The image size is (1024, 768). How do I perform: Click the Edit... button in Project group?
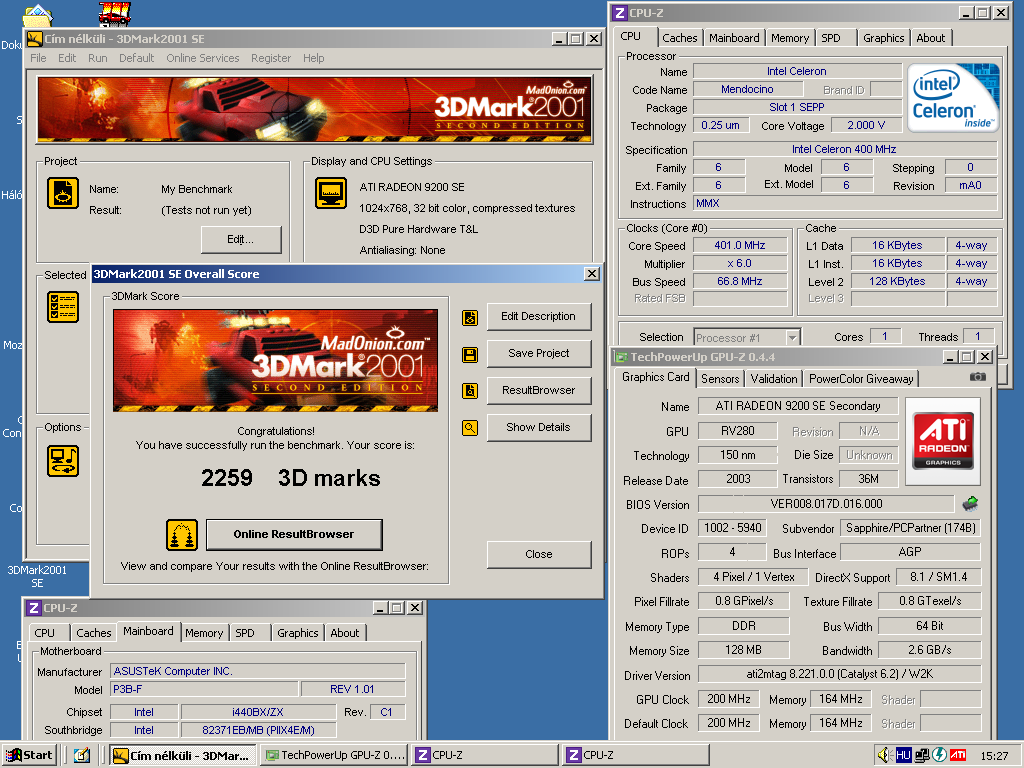click(241, 240)
